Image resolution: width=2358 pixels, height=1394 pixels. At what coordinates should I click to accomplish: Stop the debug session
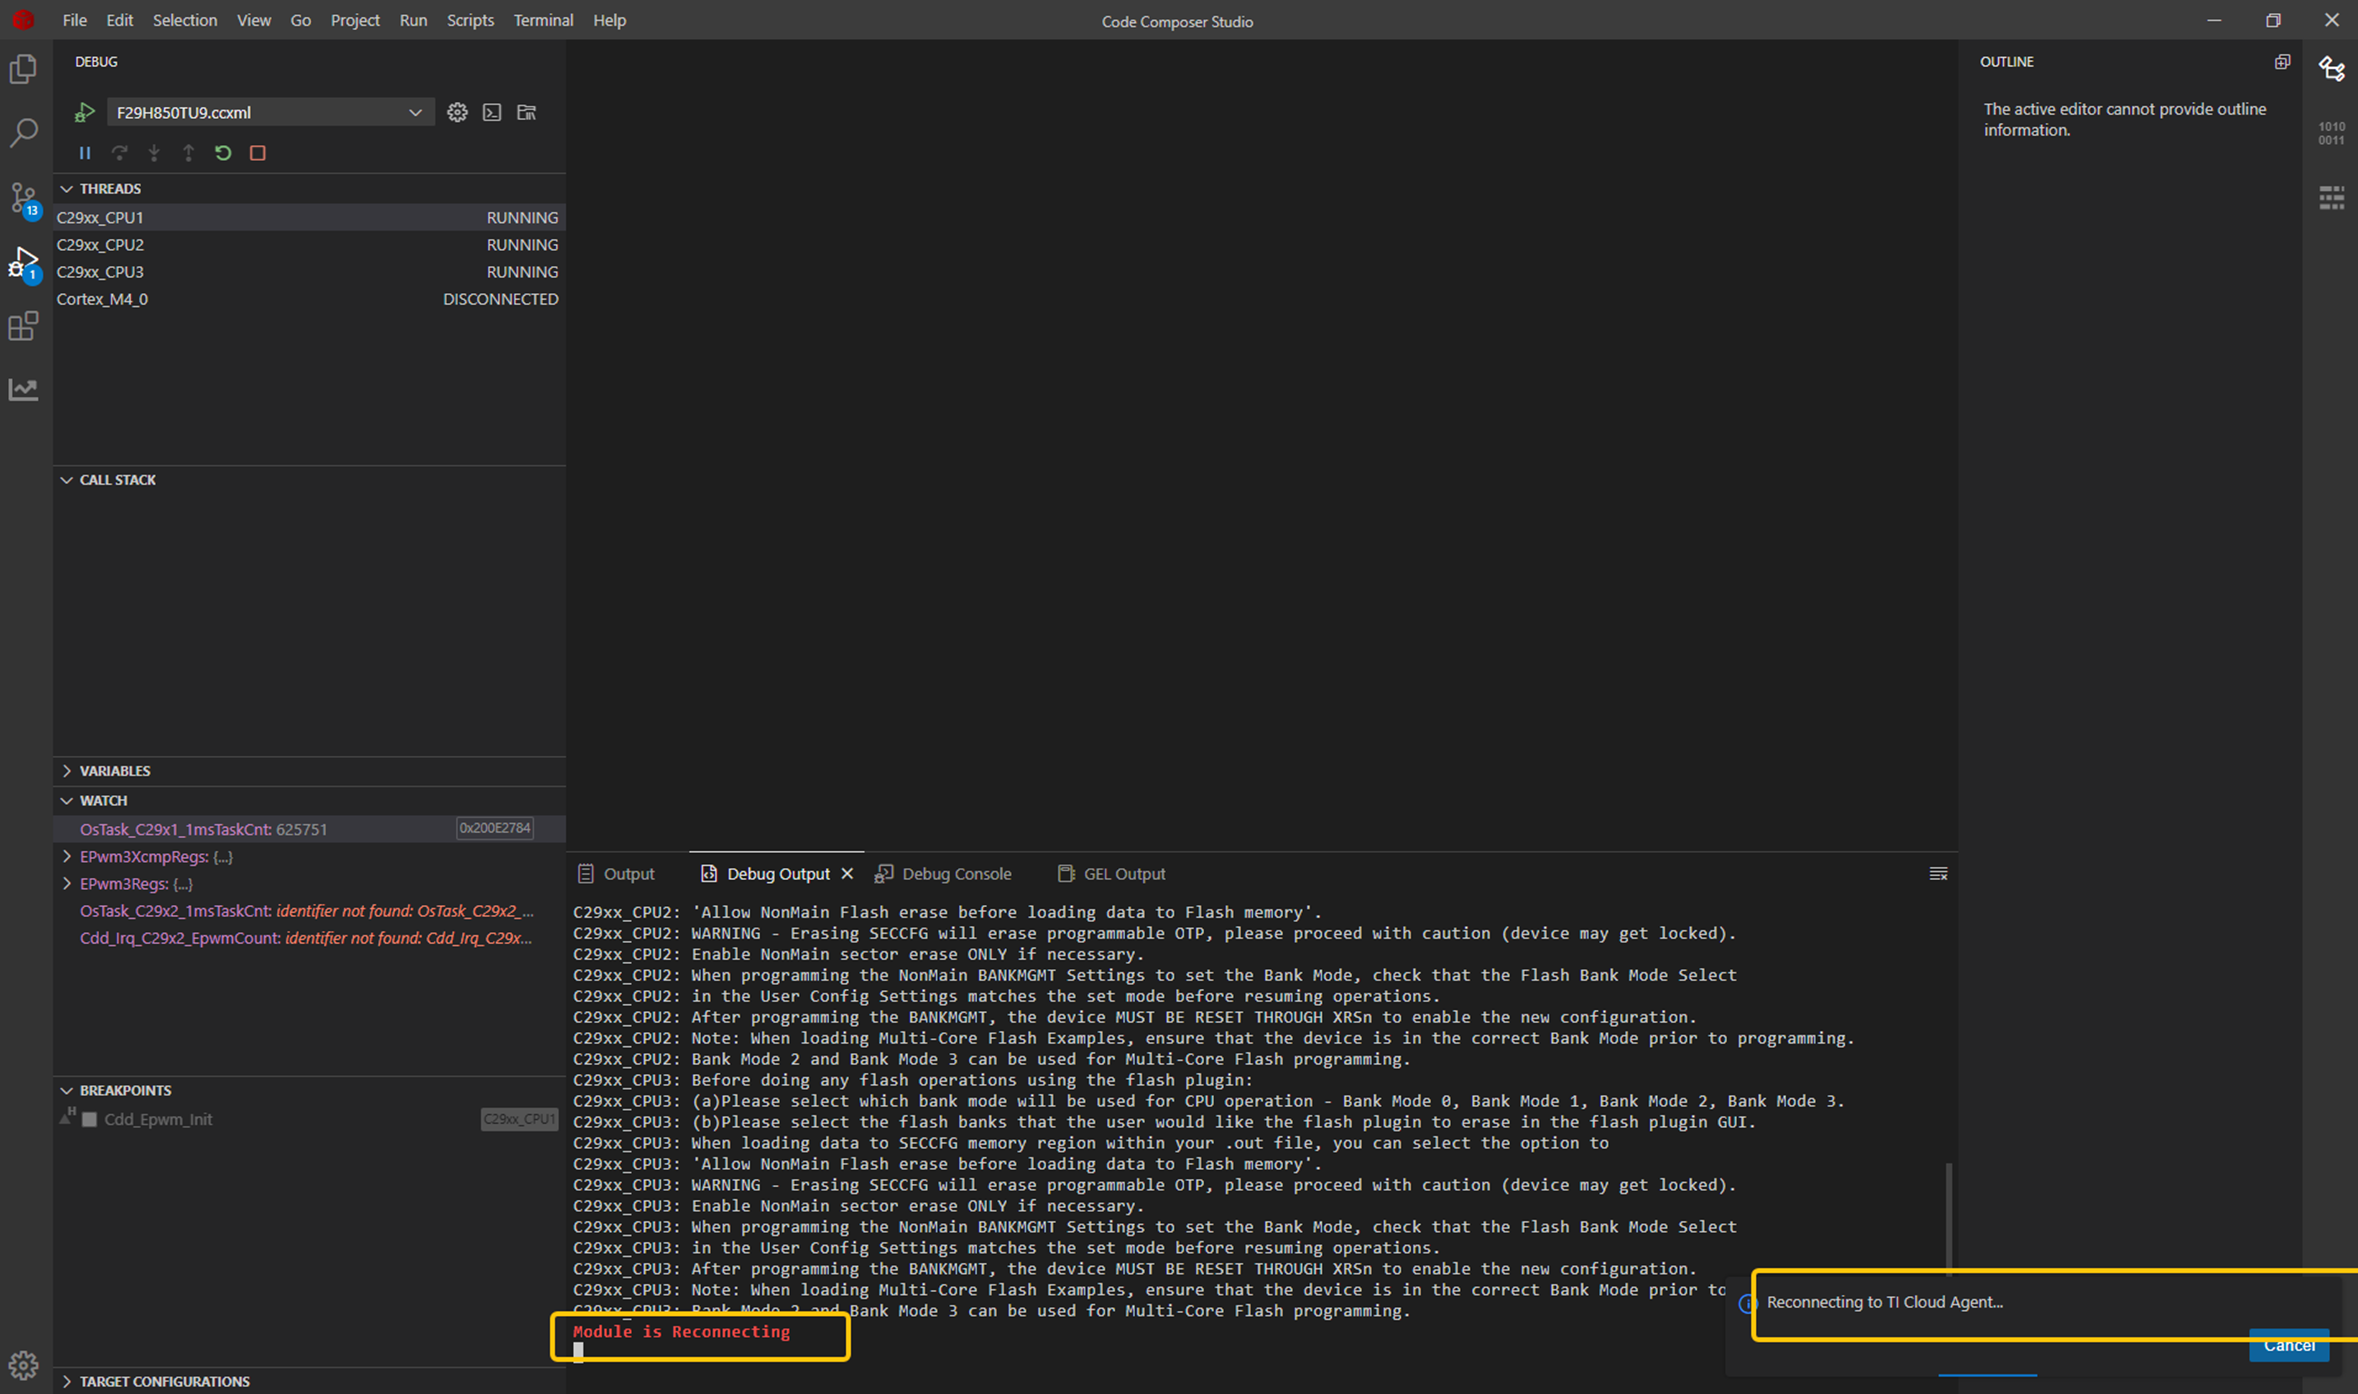click(258, 153)
